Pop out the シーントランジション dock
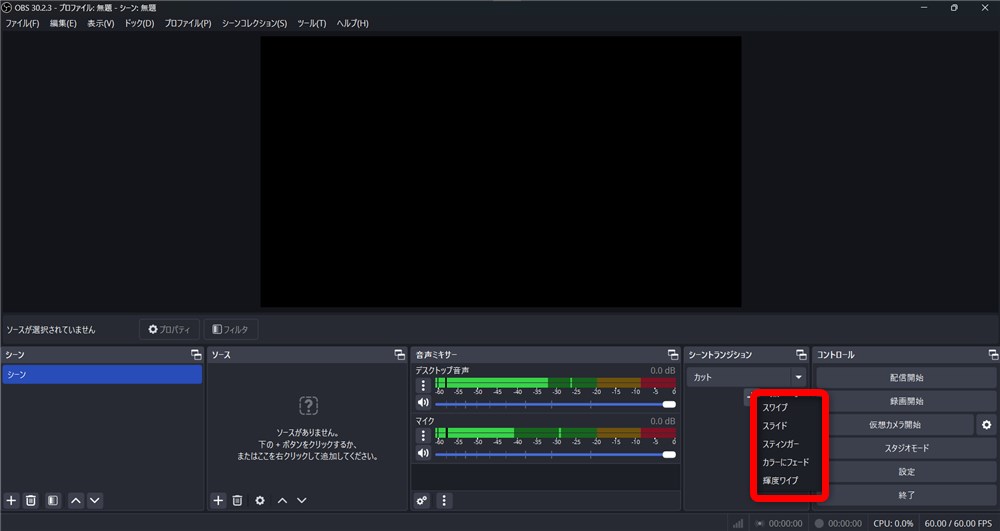This screenshot has height=531, width=1000. [x=801, y=354]
